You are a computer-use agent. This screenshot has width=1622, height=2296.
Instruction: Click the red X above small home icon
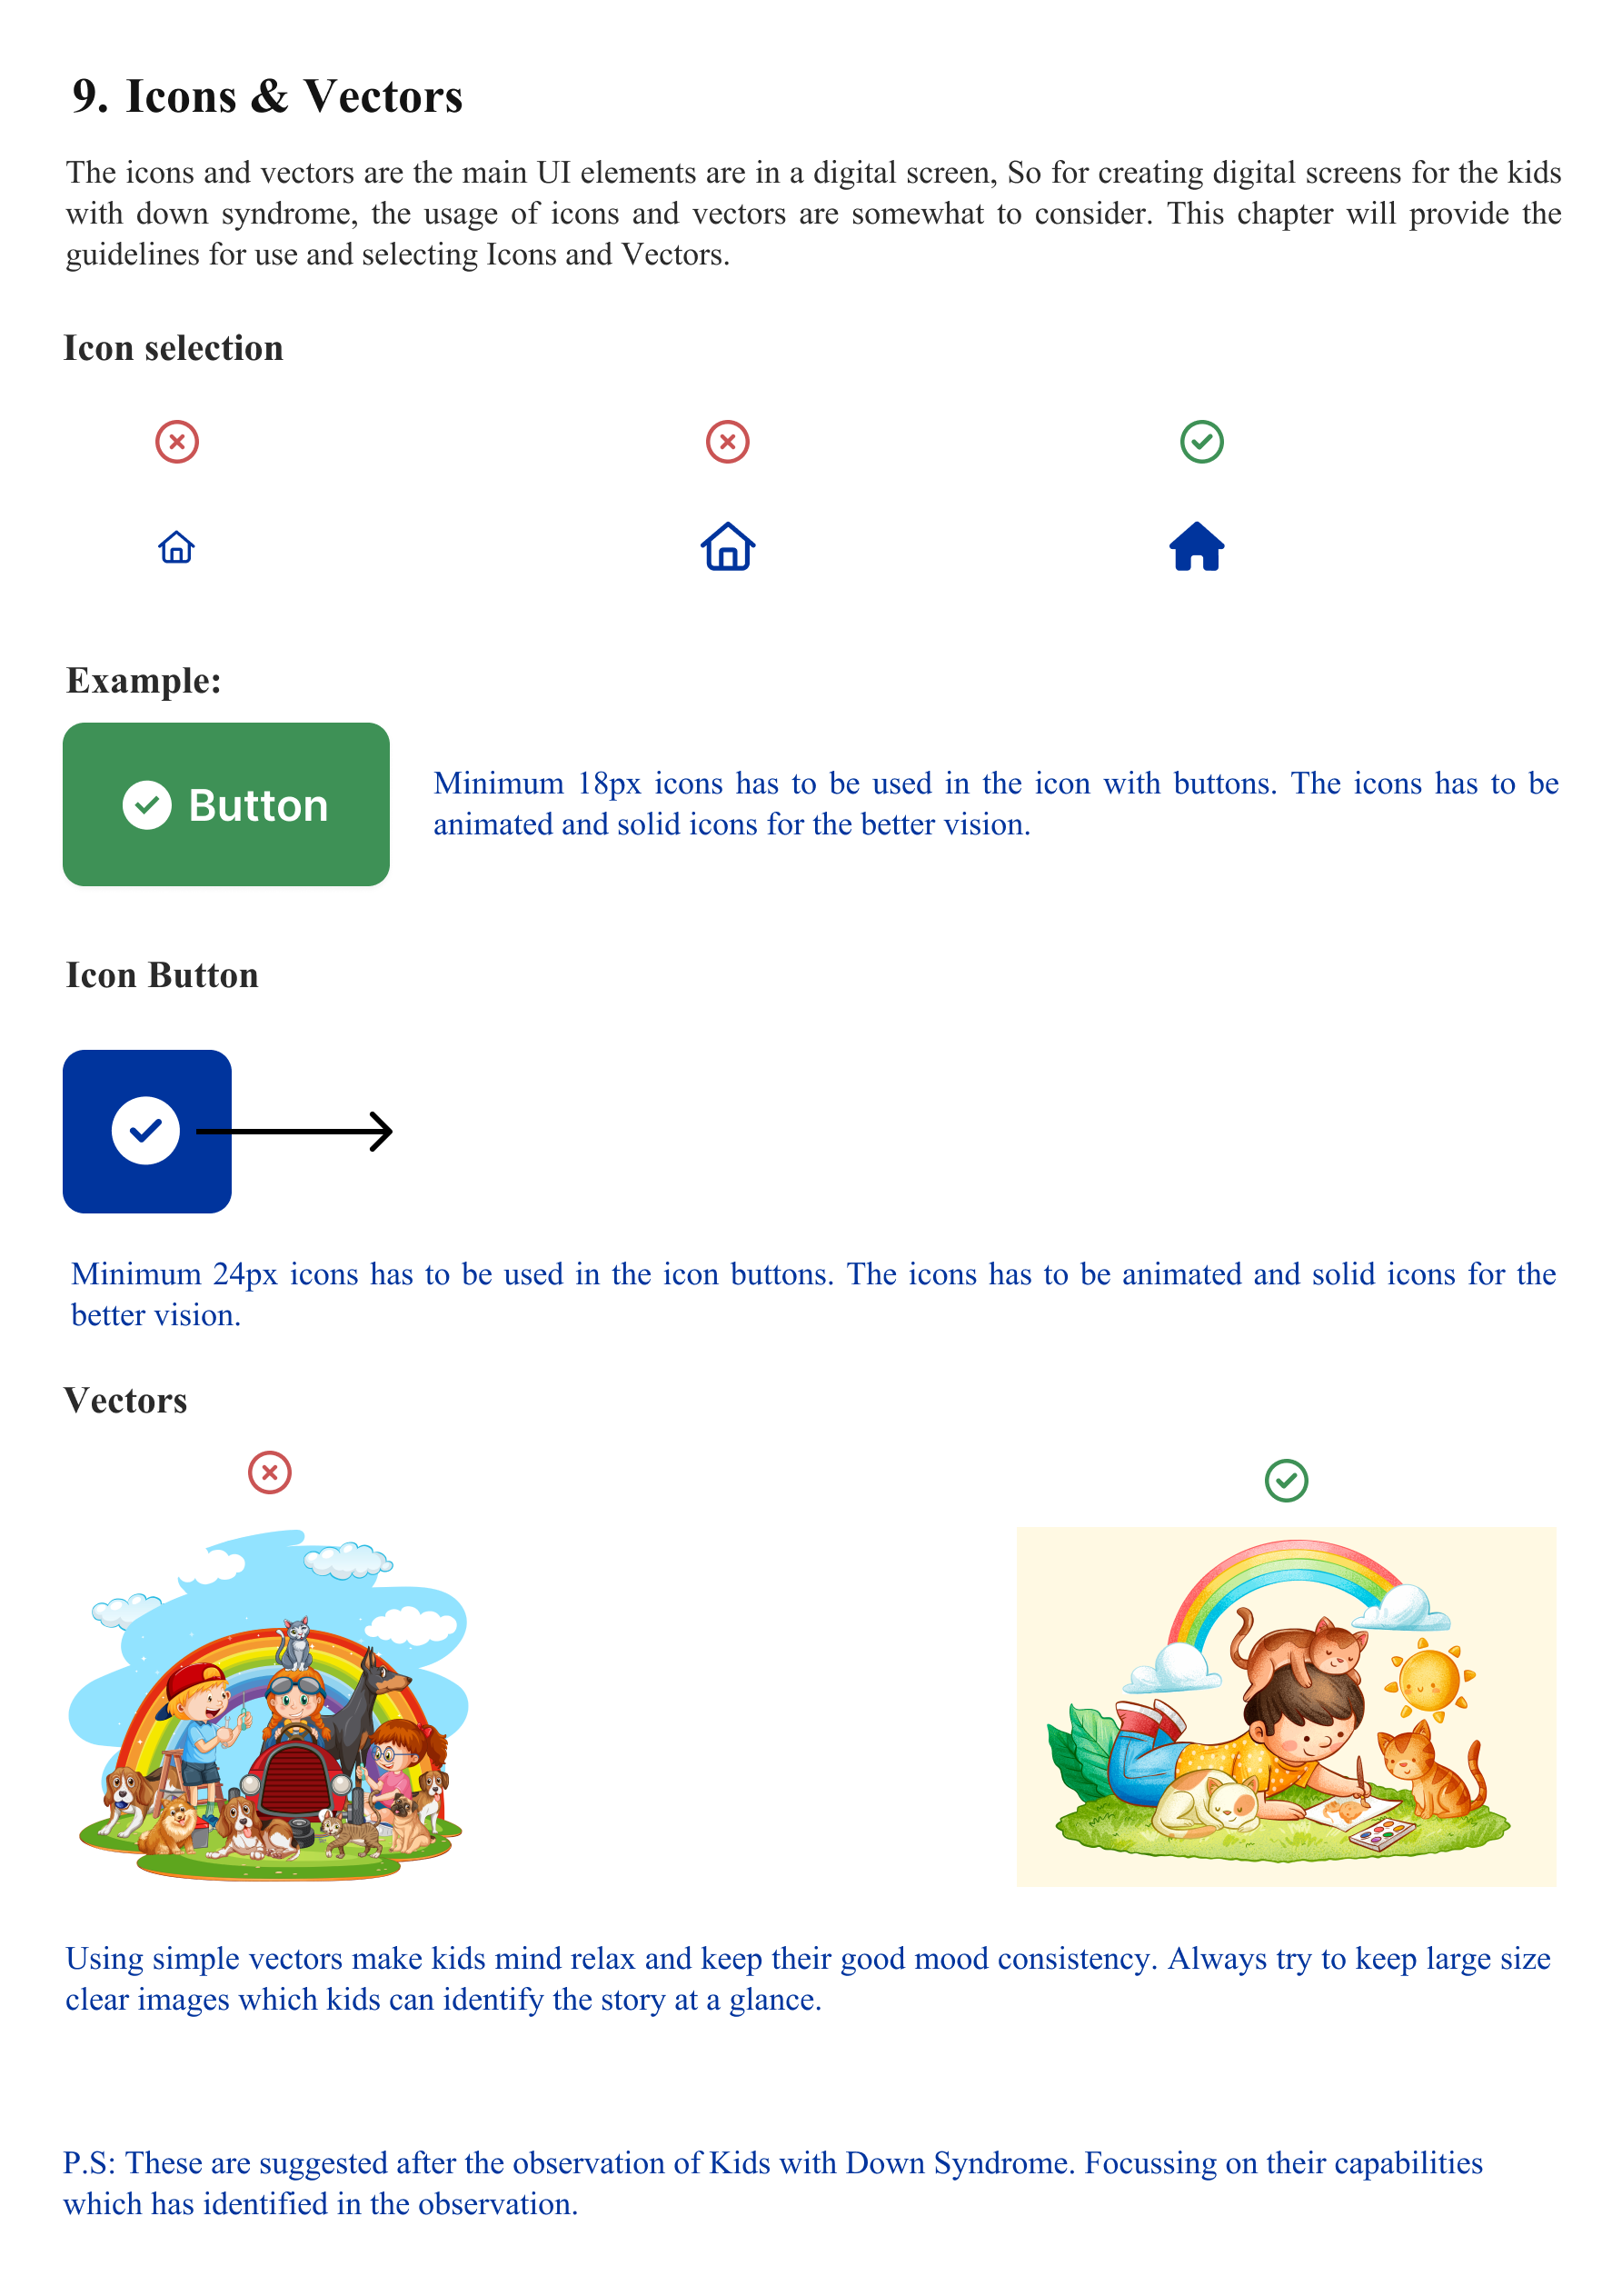[177, 441]
